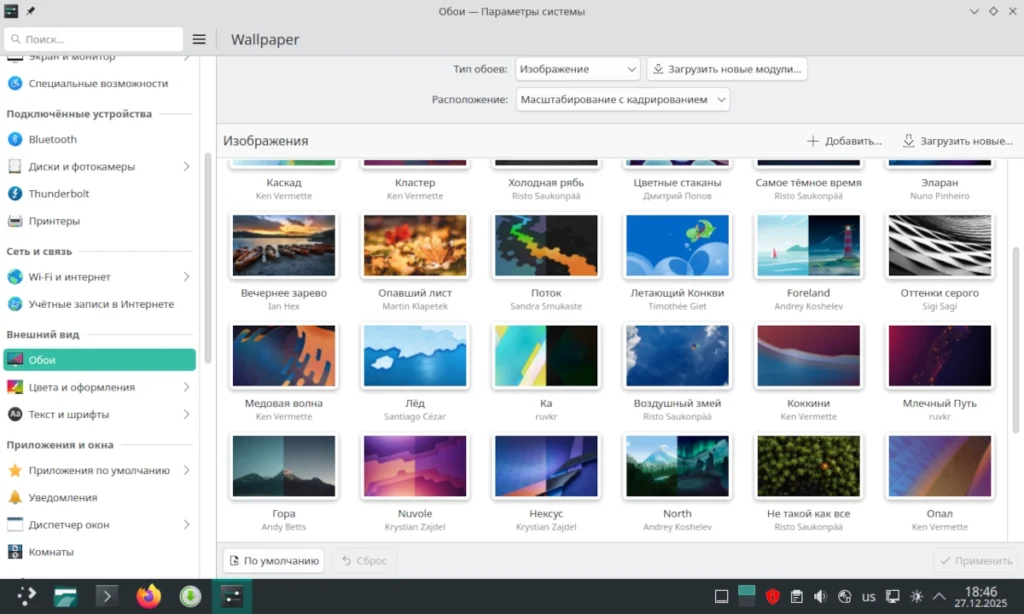Expand Диски и фотокамеры chevron

click(186, 167)
